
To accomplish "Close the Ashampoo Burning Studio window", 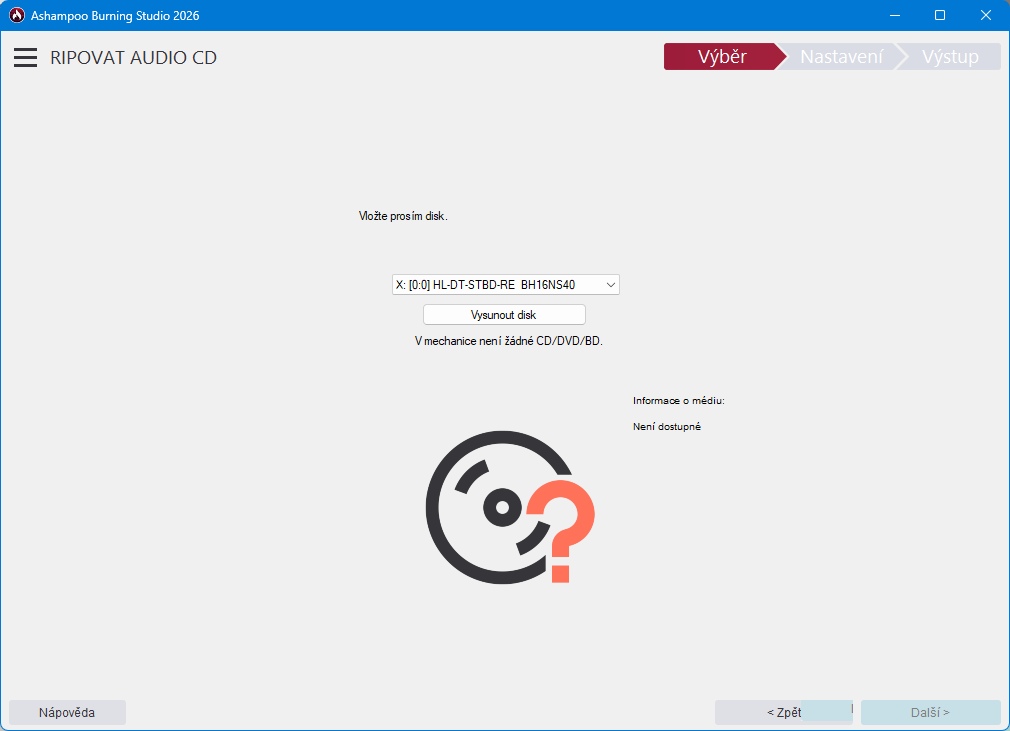I will [985, 15].
